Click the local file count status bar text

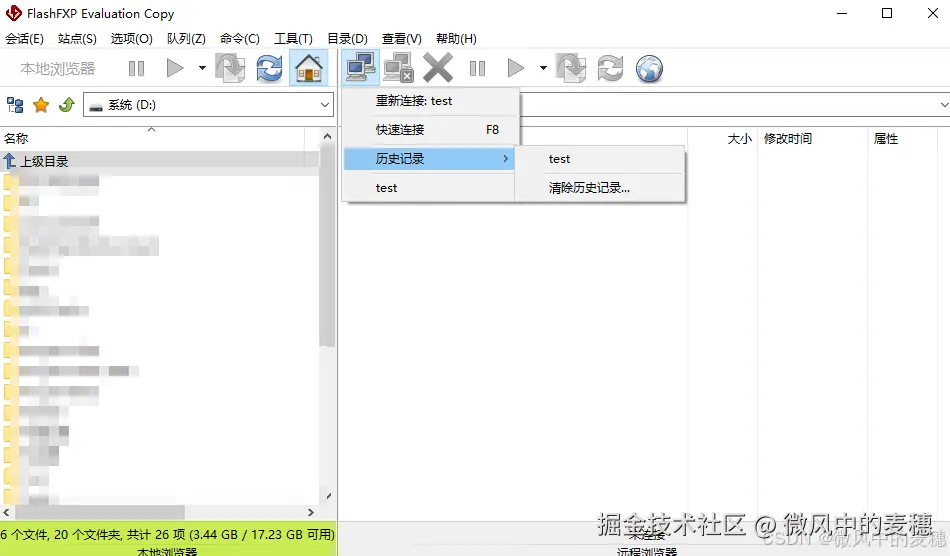[167, 535]
